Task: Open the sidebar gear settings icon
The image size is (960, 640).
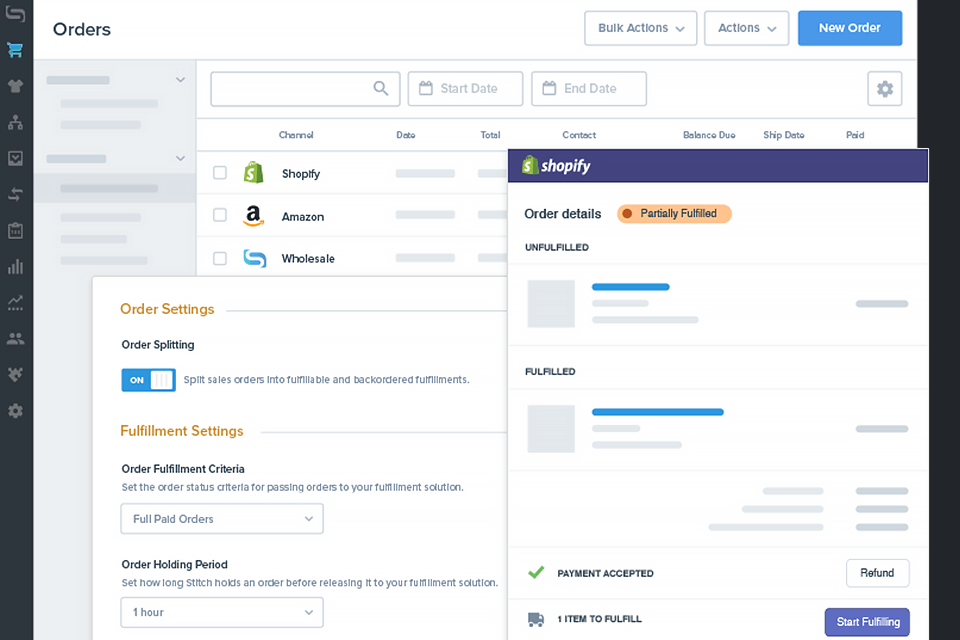Action: click(15, 410)
